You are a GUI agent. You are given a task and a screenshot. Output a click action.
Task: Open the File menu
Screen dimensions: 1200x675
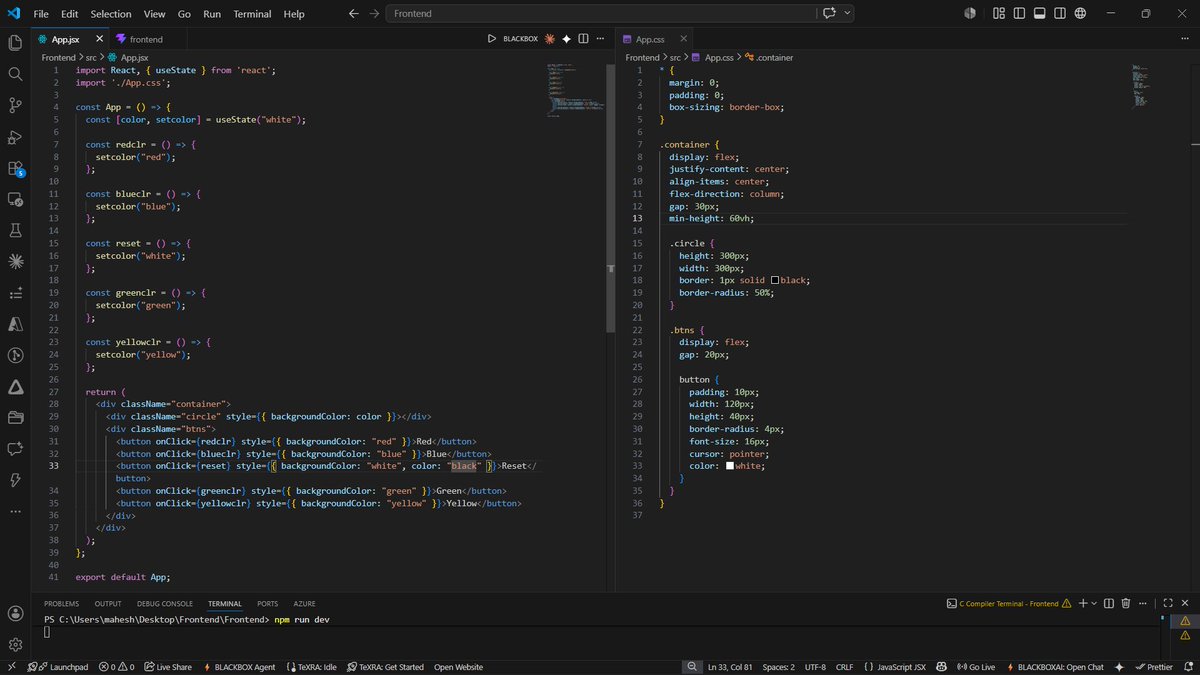[x=41, y=14]
